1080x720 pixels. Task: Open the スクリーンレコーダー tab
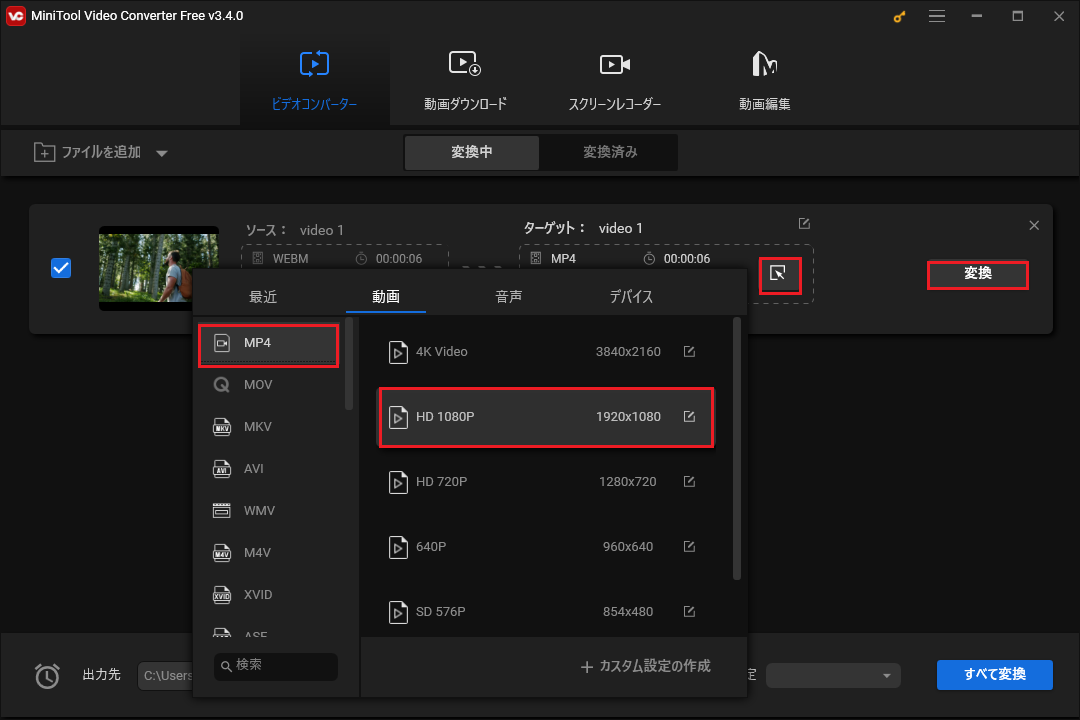pos(614,81)
